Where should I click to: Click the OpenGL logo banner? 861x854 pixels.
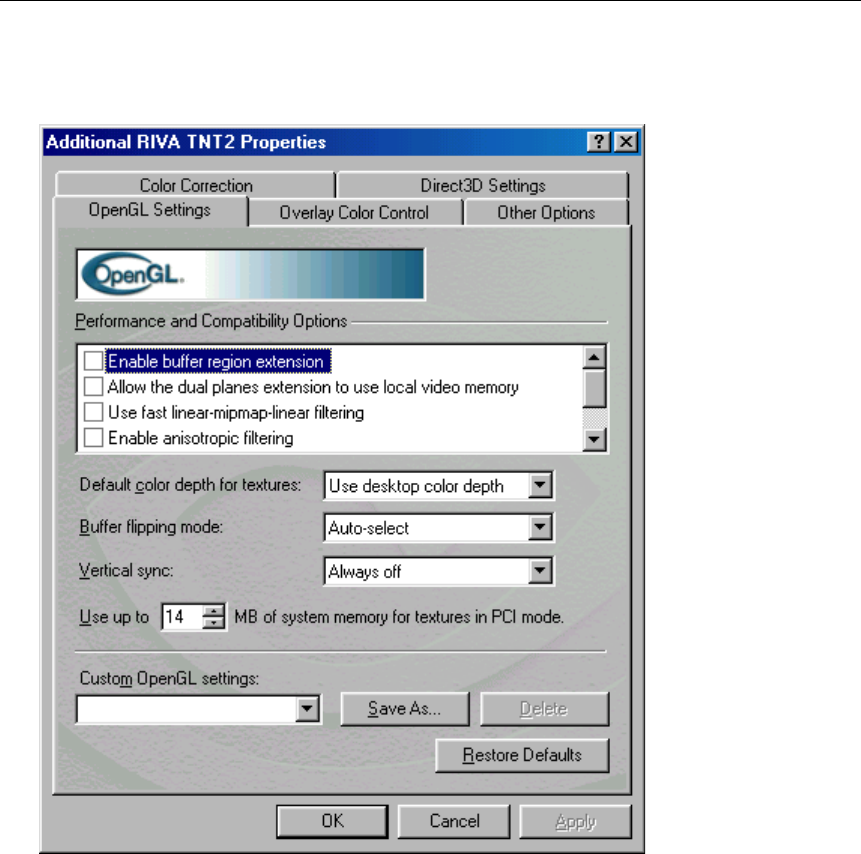tap(250, 275)
